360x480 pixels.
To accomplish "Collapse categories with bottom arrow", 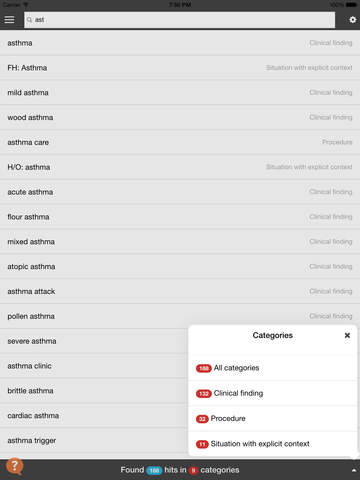I will 353,470.
